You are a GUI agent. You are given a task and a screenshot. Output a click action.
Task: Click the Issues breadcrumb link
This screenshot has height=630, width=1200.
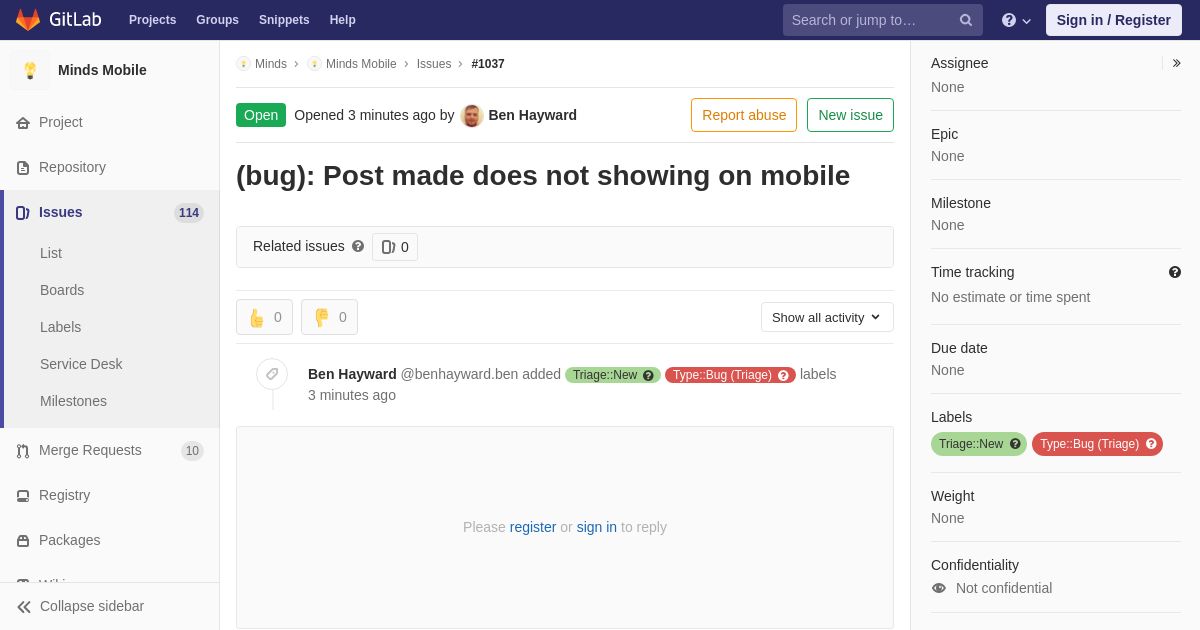tap(434, 64)
